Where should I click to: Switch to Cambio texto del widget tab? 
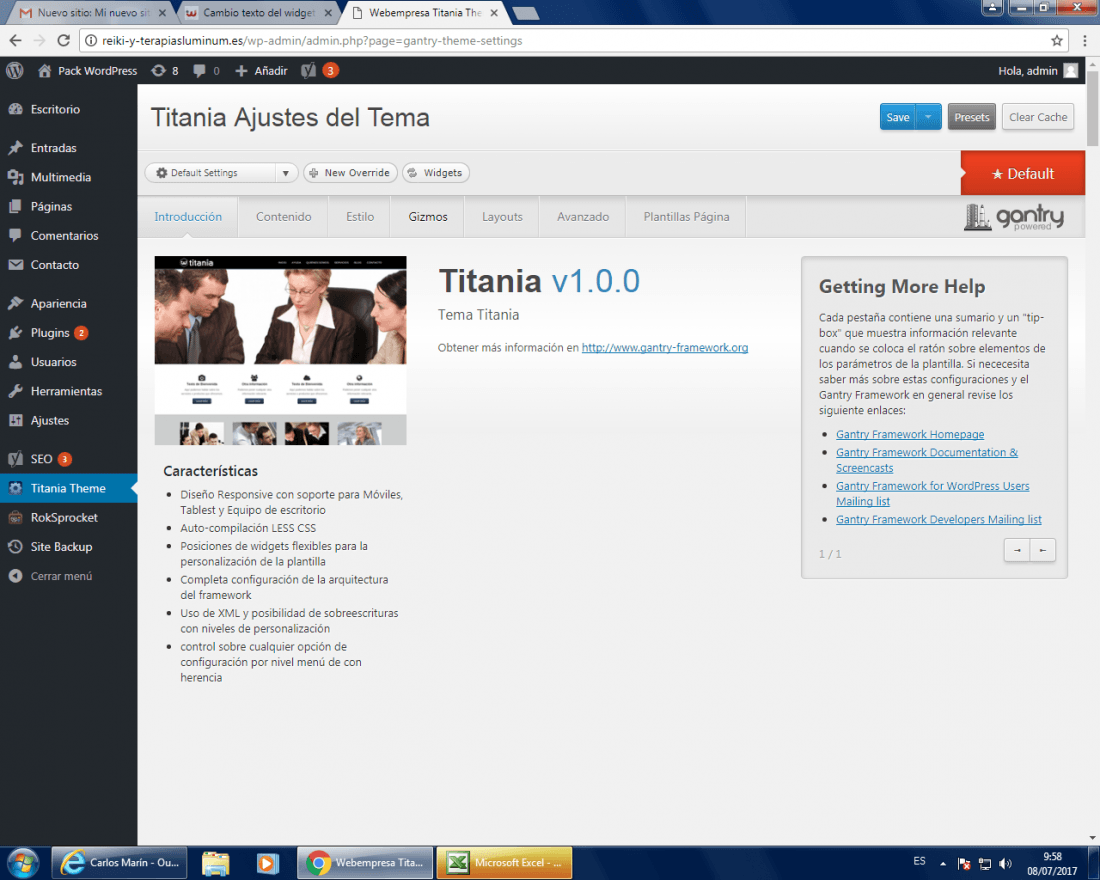point(259,13)
